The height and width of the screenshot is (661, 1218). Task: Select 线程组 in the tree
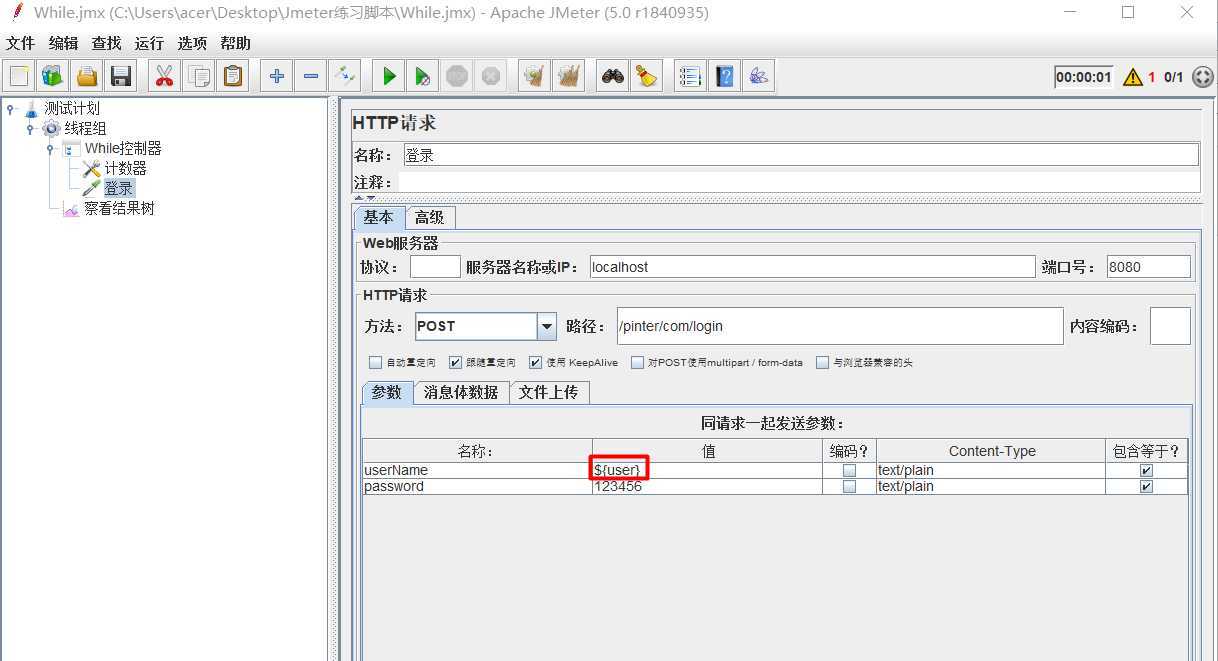tap(86, 129)
